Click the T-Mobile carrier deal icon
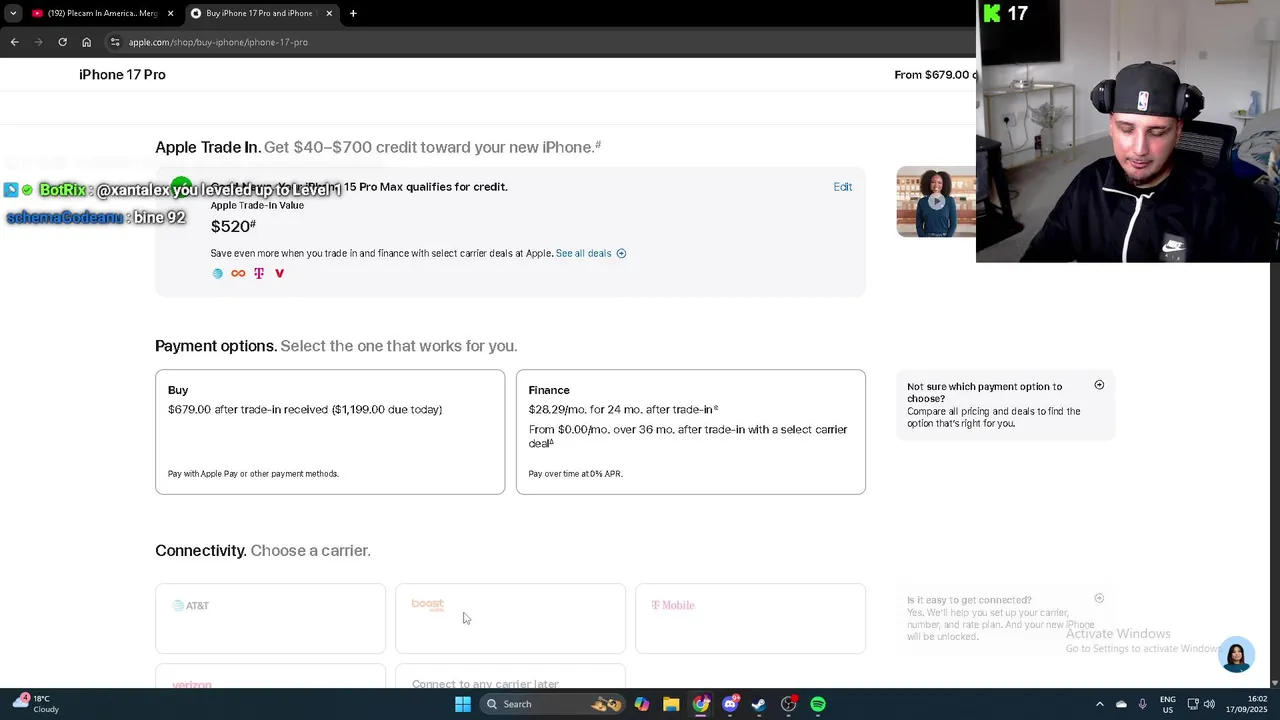Screen dimensions: 1280x720 point(259,273)
